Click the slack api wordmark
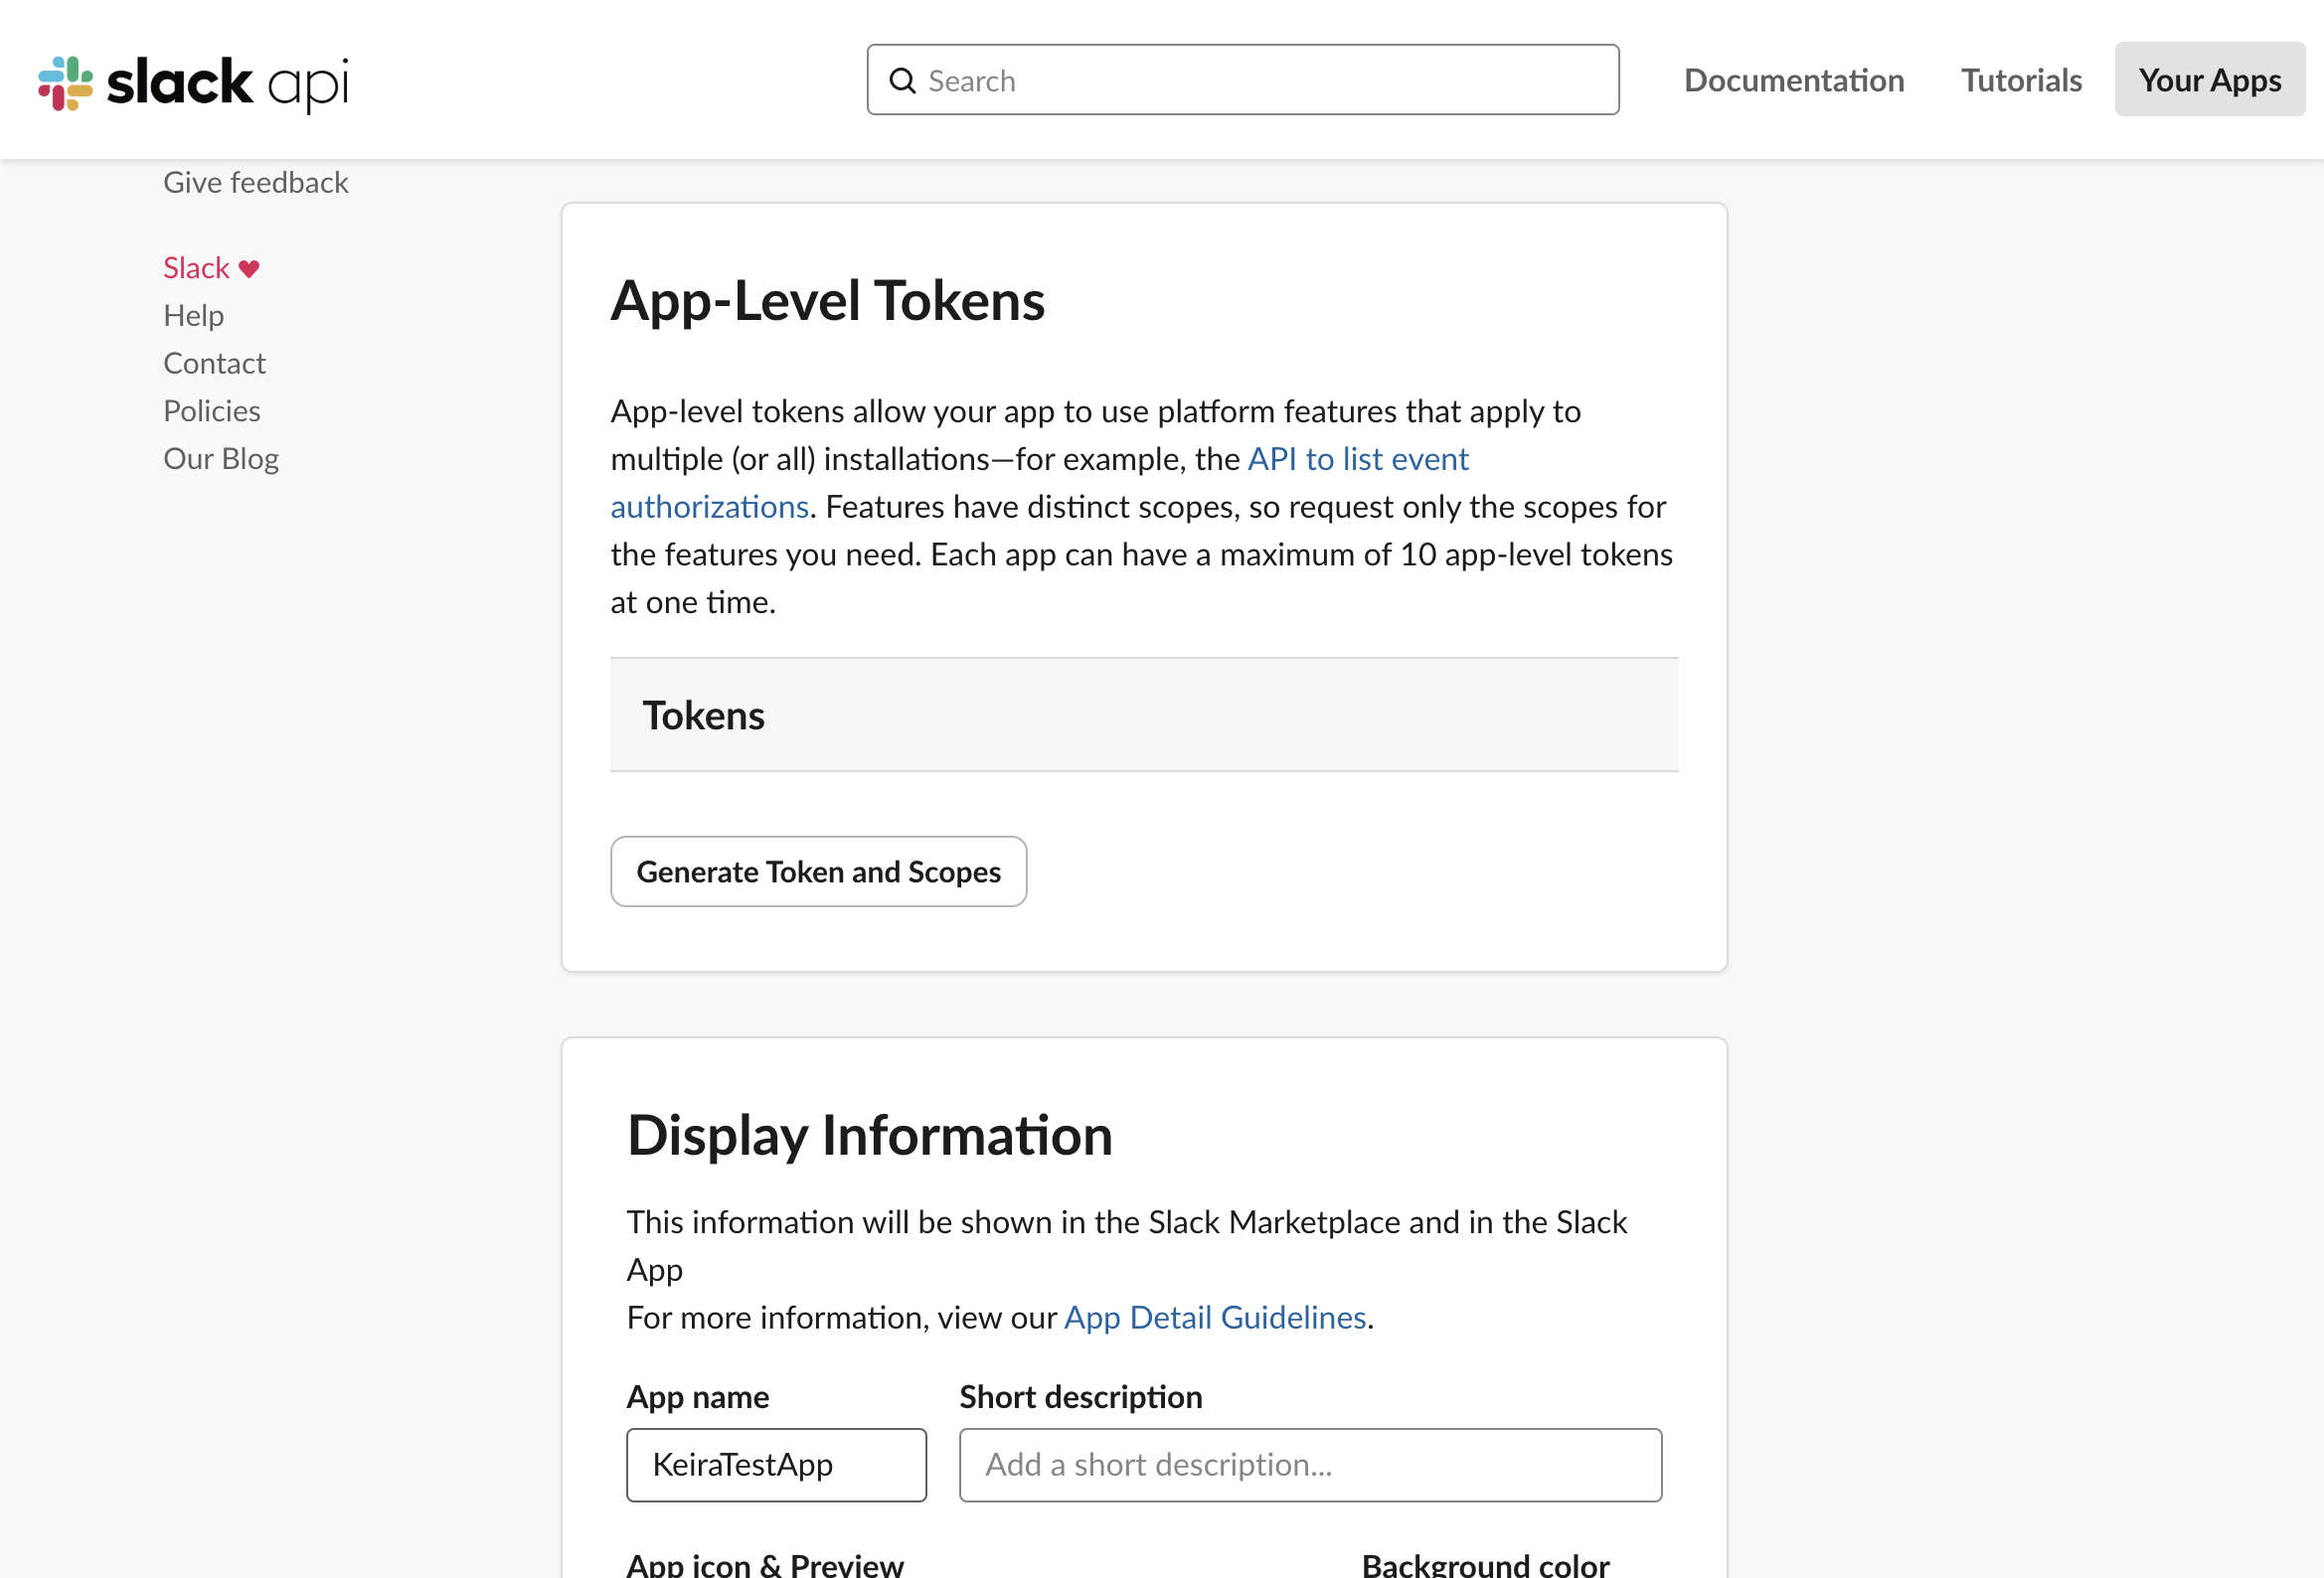 click(x=228, y=82)
